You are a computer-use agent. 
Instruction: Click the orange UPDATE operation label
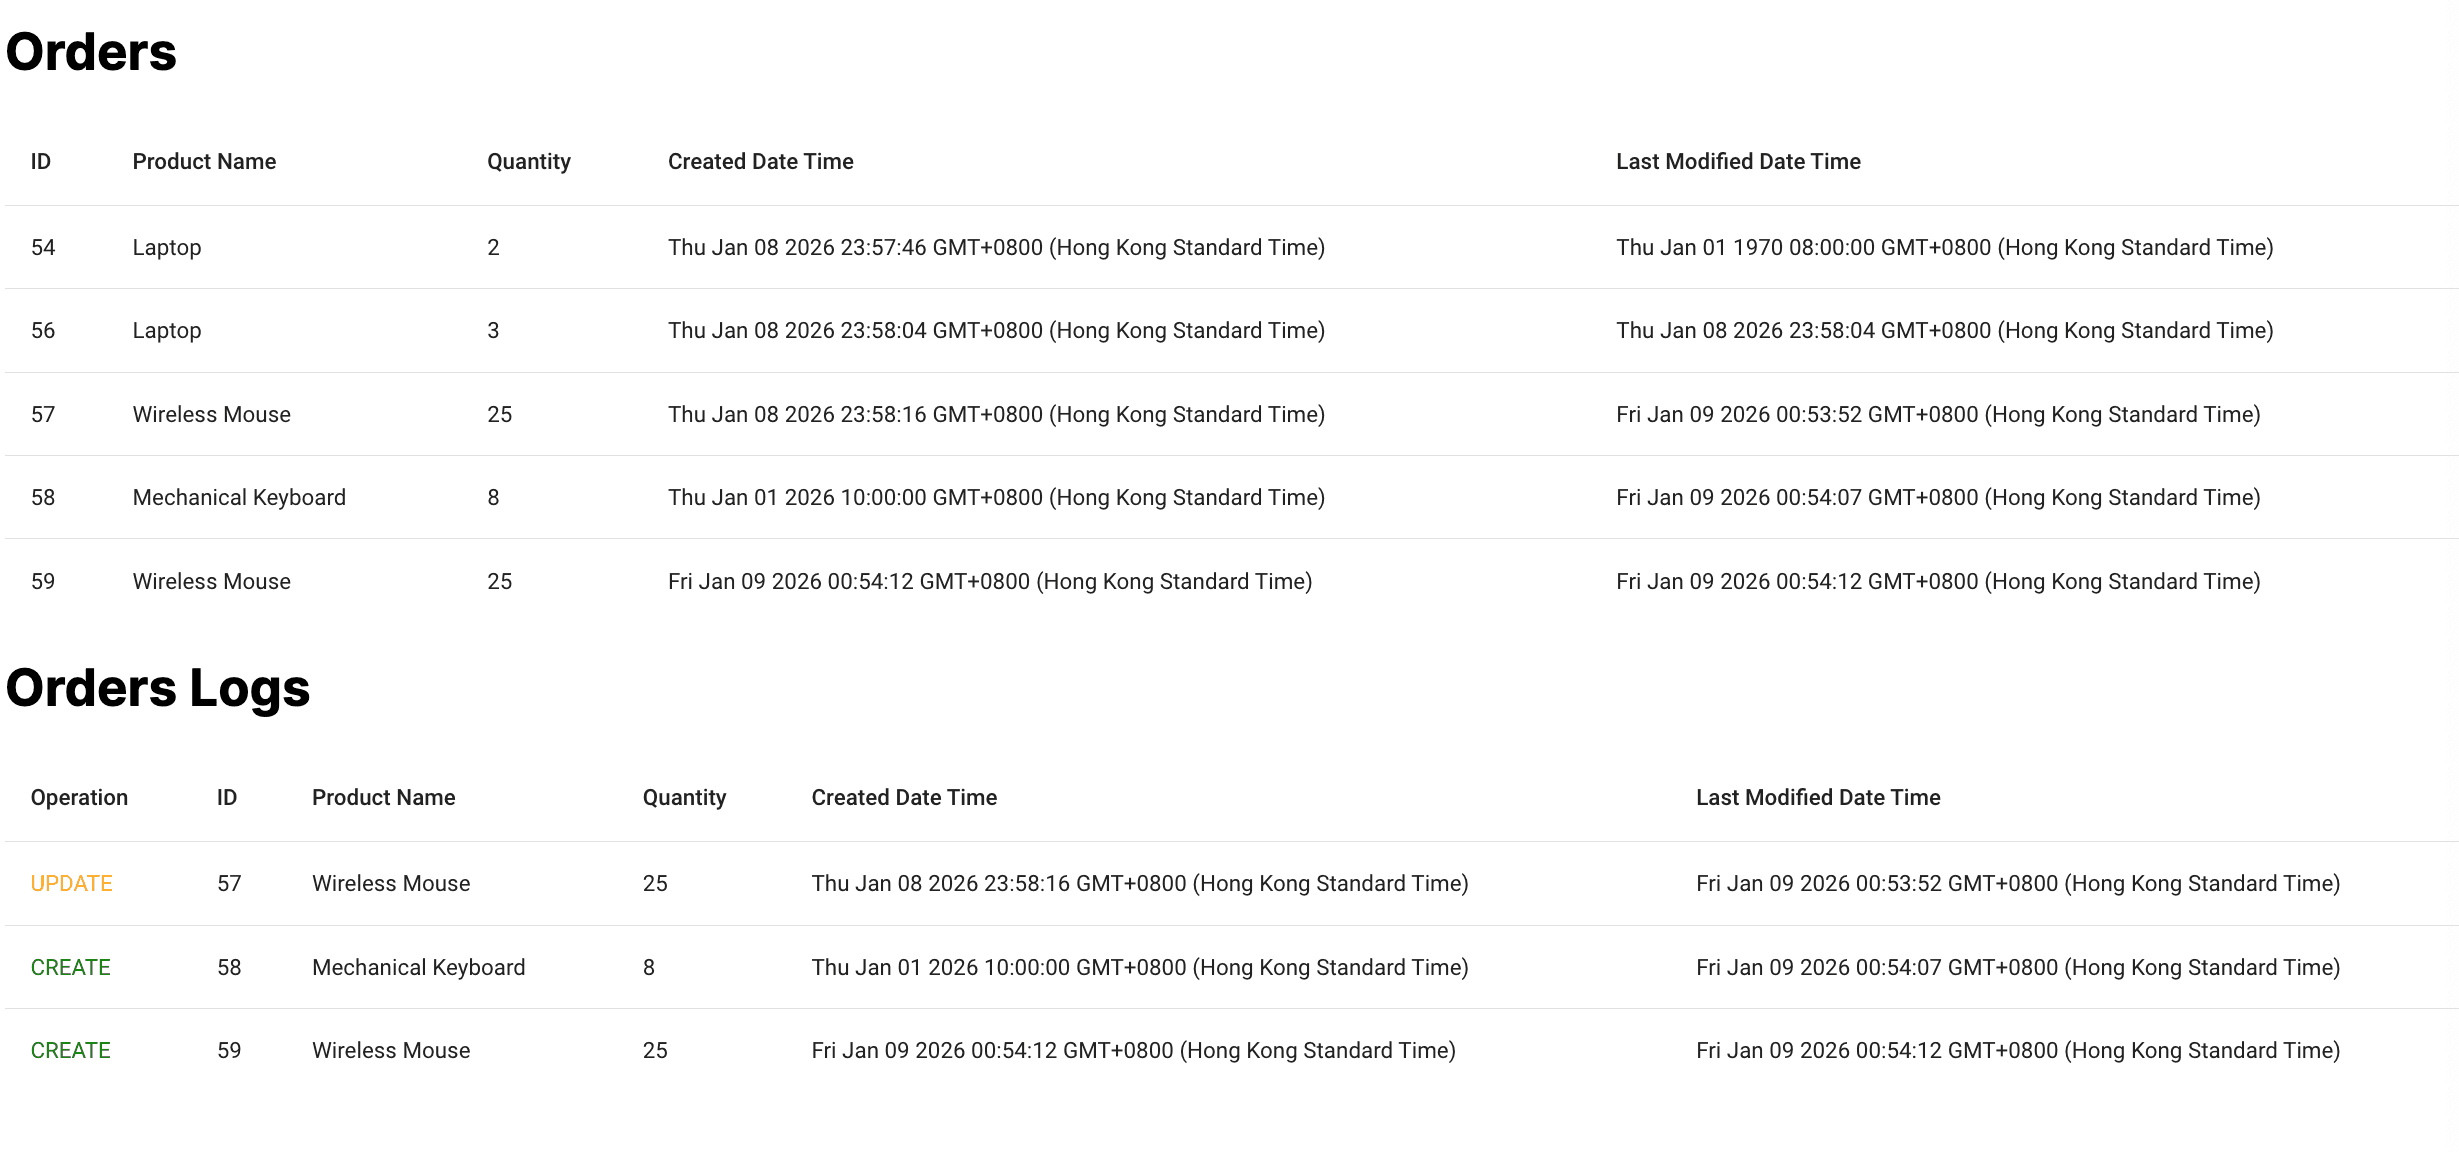[71, 884]
